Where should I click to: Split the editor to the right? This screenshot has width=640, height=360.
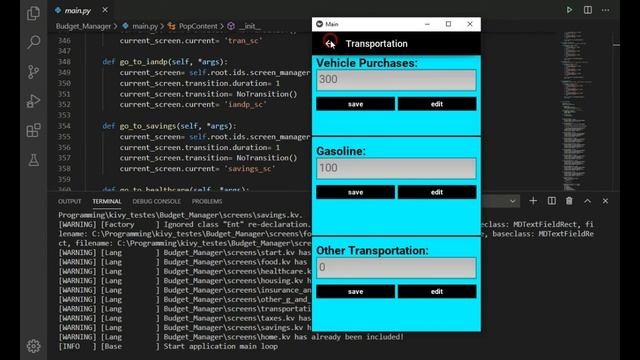(588, 10)
